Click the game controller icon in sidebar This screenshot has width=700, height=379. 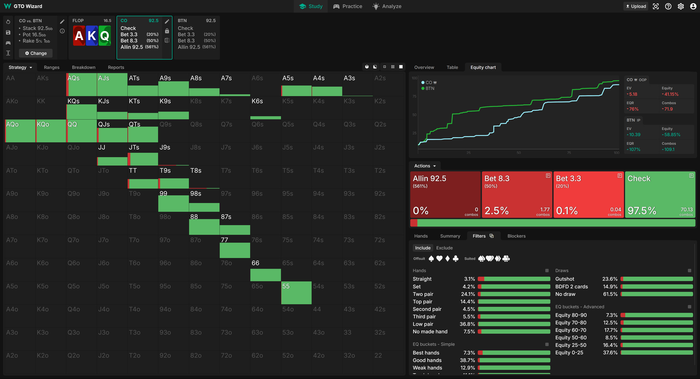(x=8, y=43)
